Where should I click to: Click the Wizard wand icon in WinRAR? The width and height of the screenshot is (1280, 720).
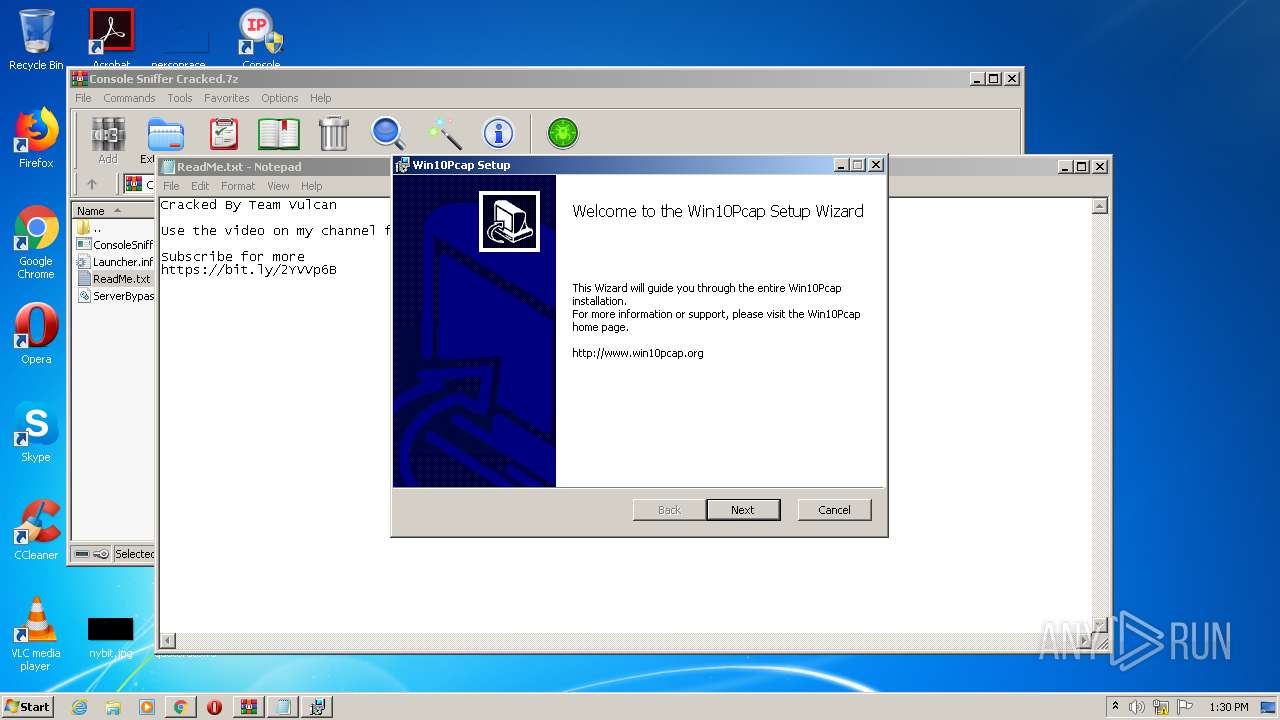point(444,134)
